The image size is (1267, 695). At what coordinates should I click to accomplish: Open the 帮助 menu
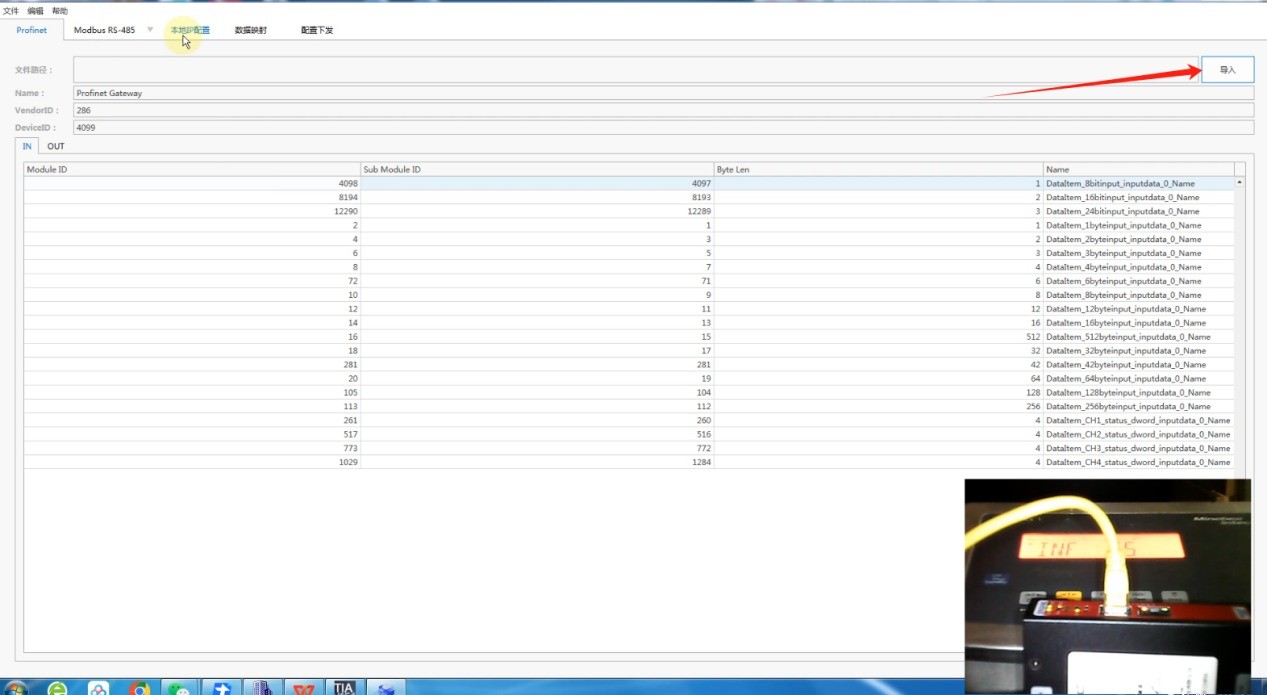click(x=60, y=11)
